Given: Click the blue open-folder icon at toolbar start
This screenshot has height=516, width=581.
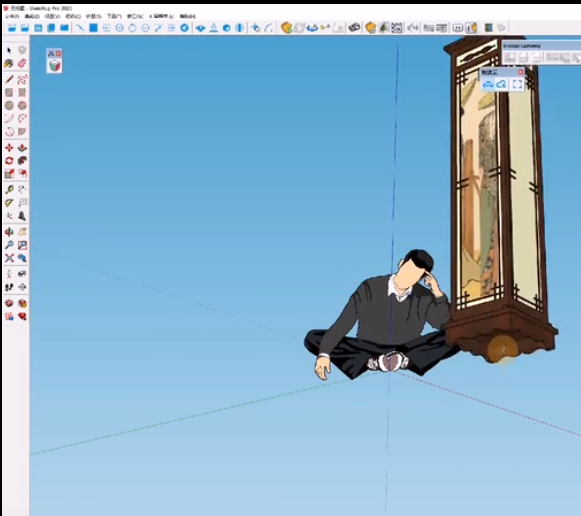Looking at the screenshot, I should point(12,28).
